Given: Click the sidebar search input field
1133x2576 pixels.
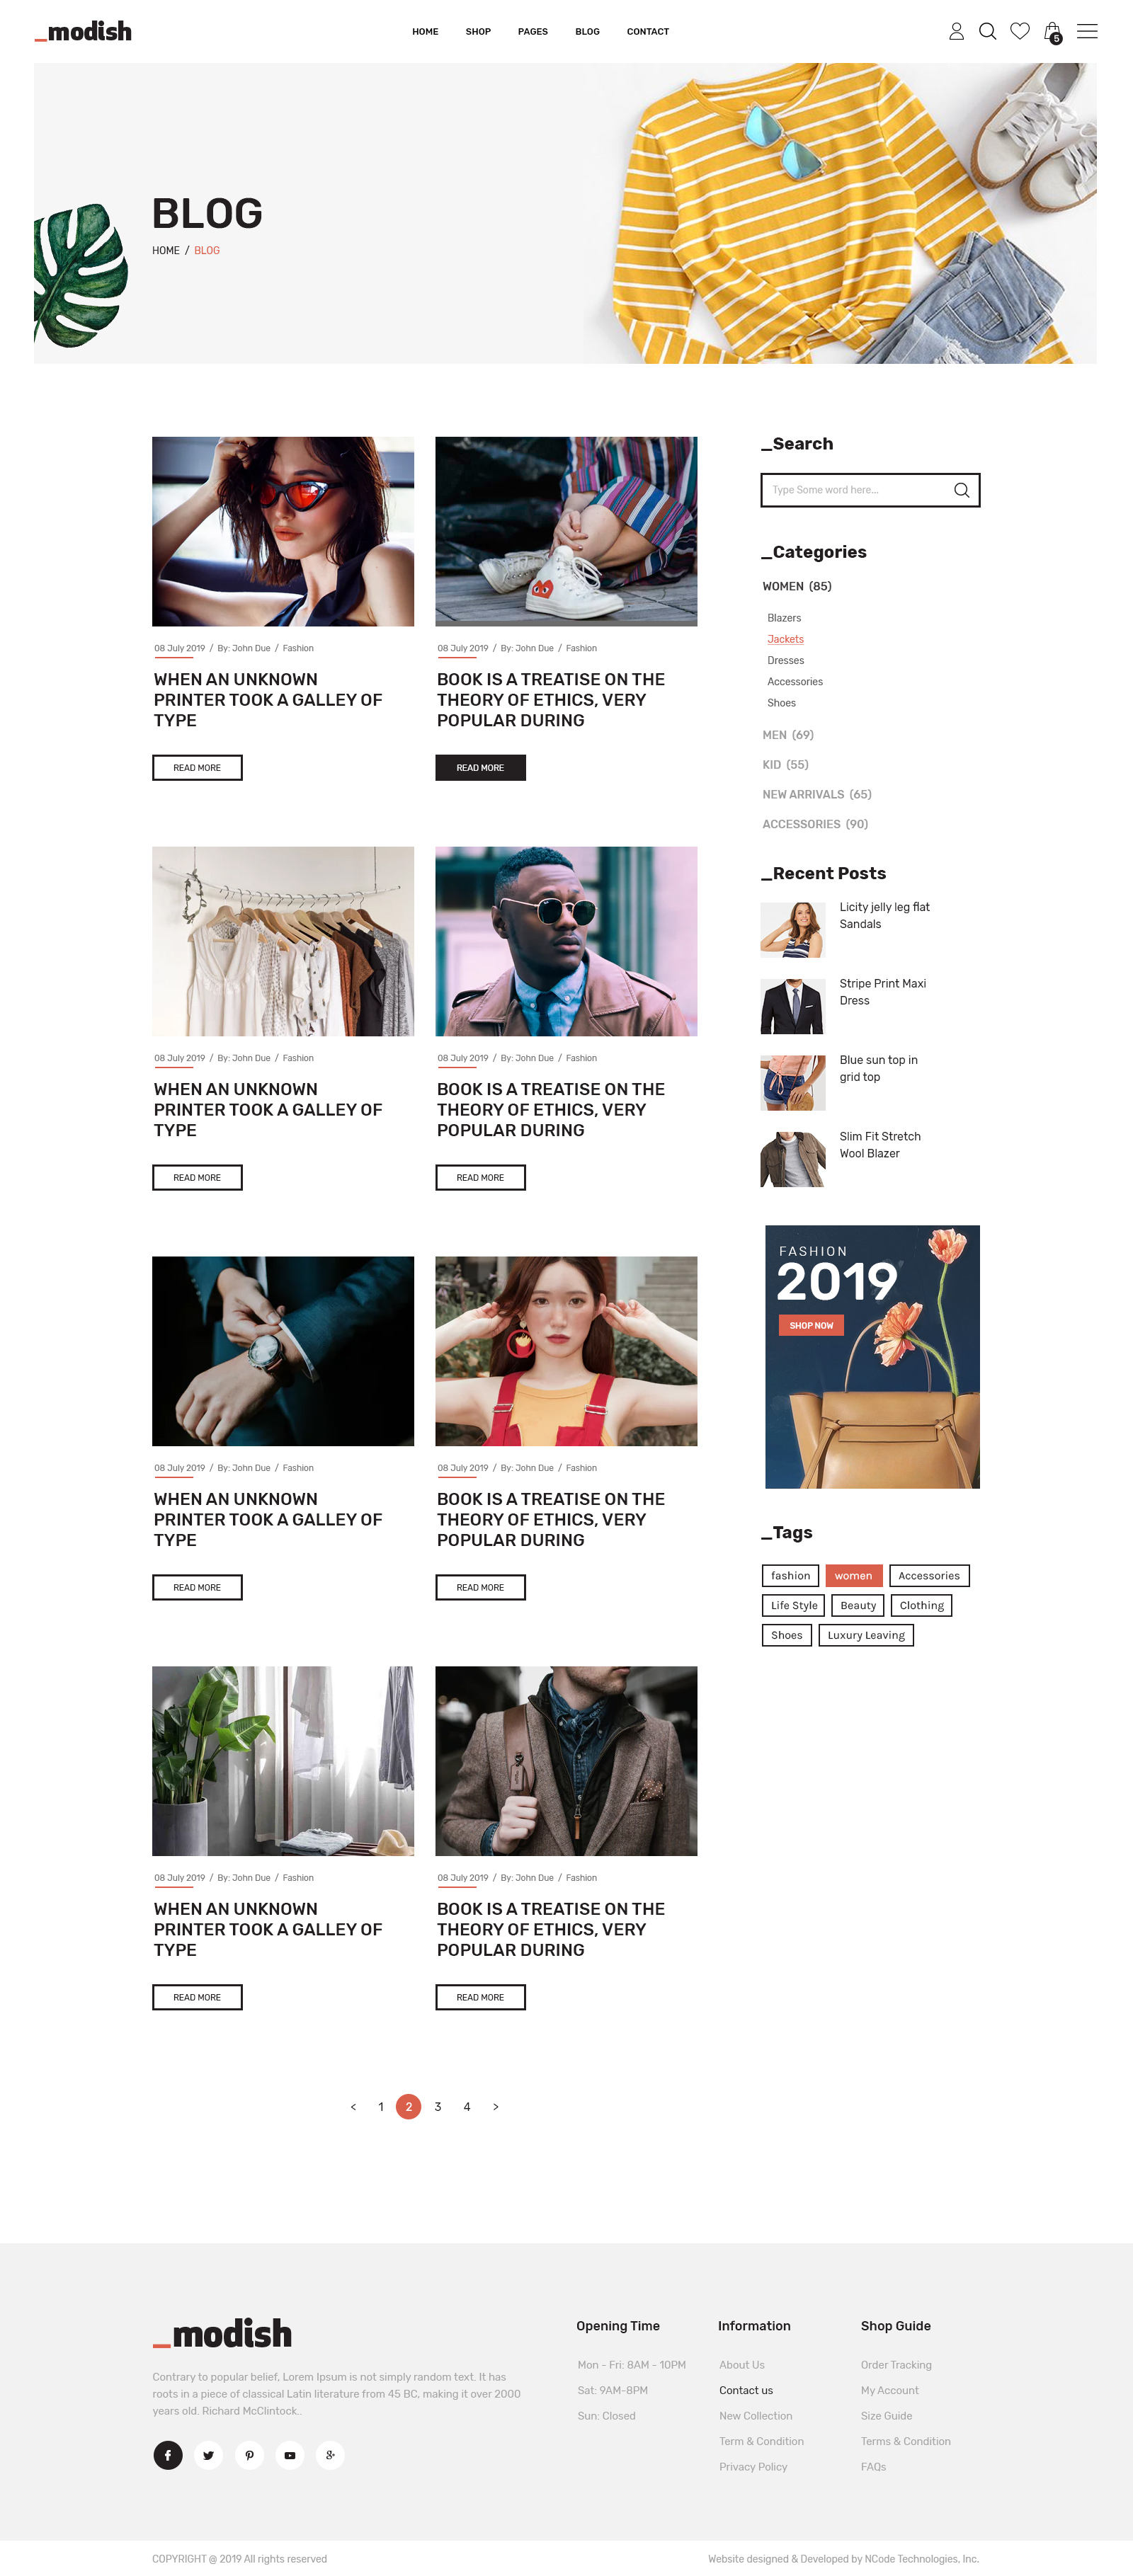Looking at the screenshot, I should click(x=856, y=490).
